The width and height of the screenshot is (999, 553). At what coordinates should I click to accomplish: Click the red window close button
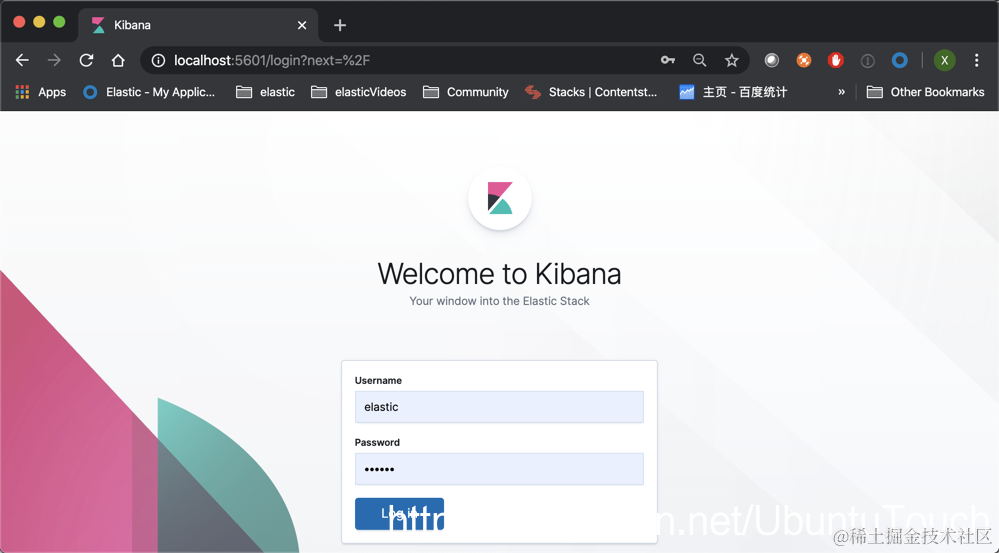click(x=19, y=22)
